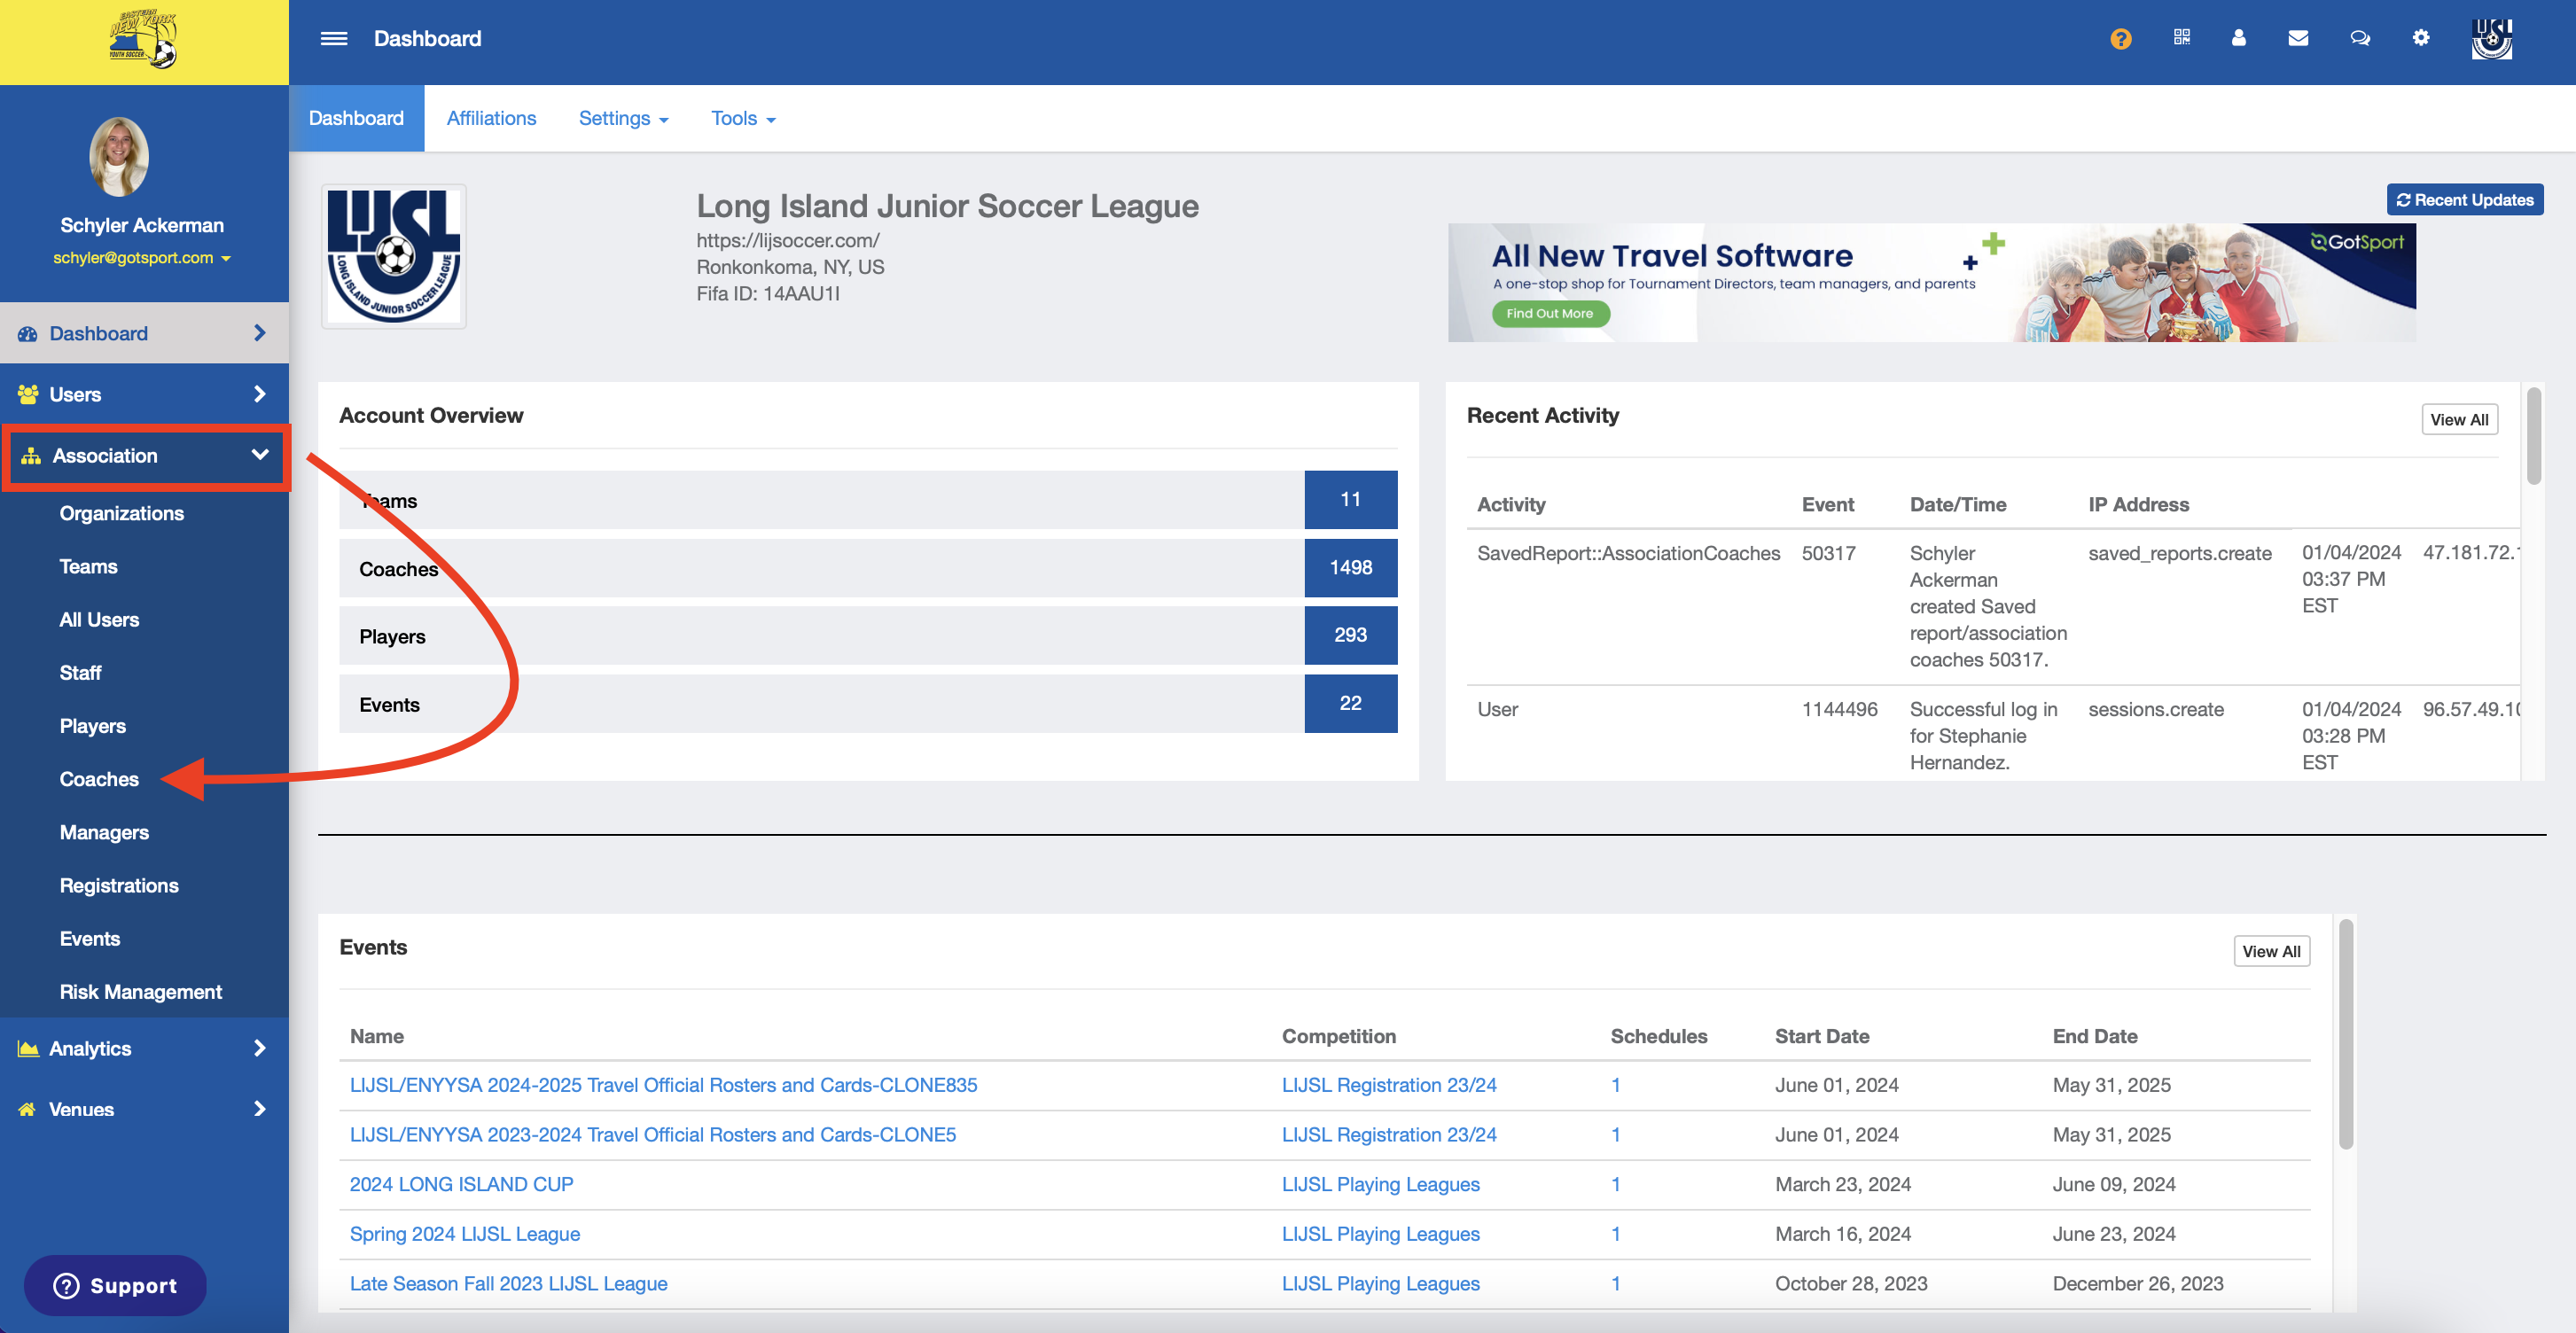Switch to the Affiliations tab
This screenshot has height=1333, width=2576.
[x=491, y=118]
